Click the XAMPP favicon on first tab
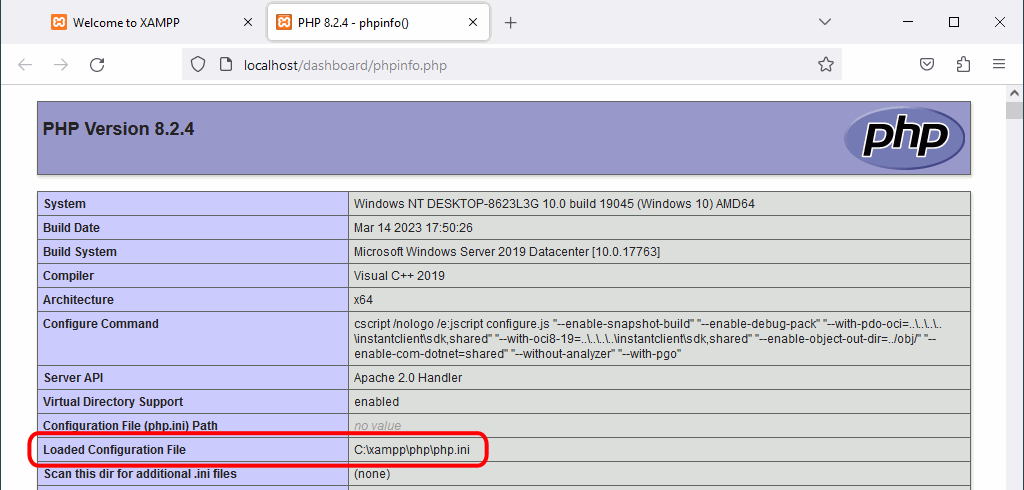 (59, 22)
